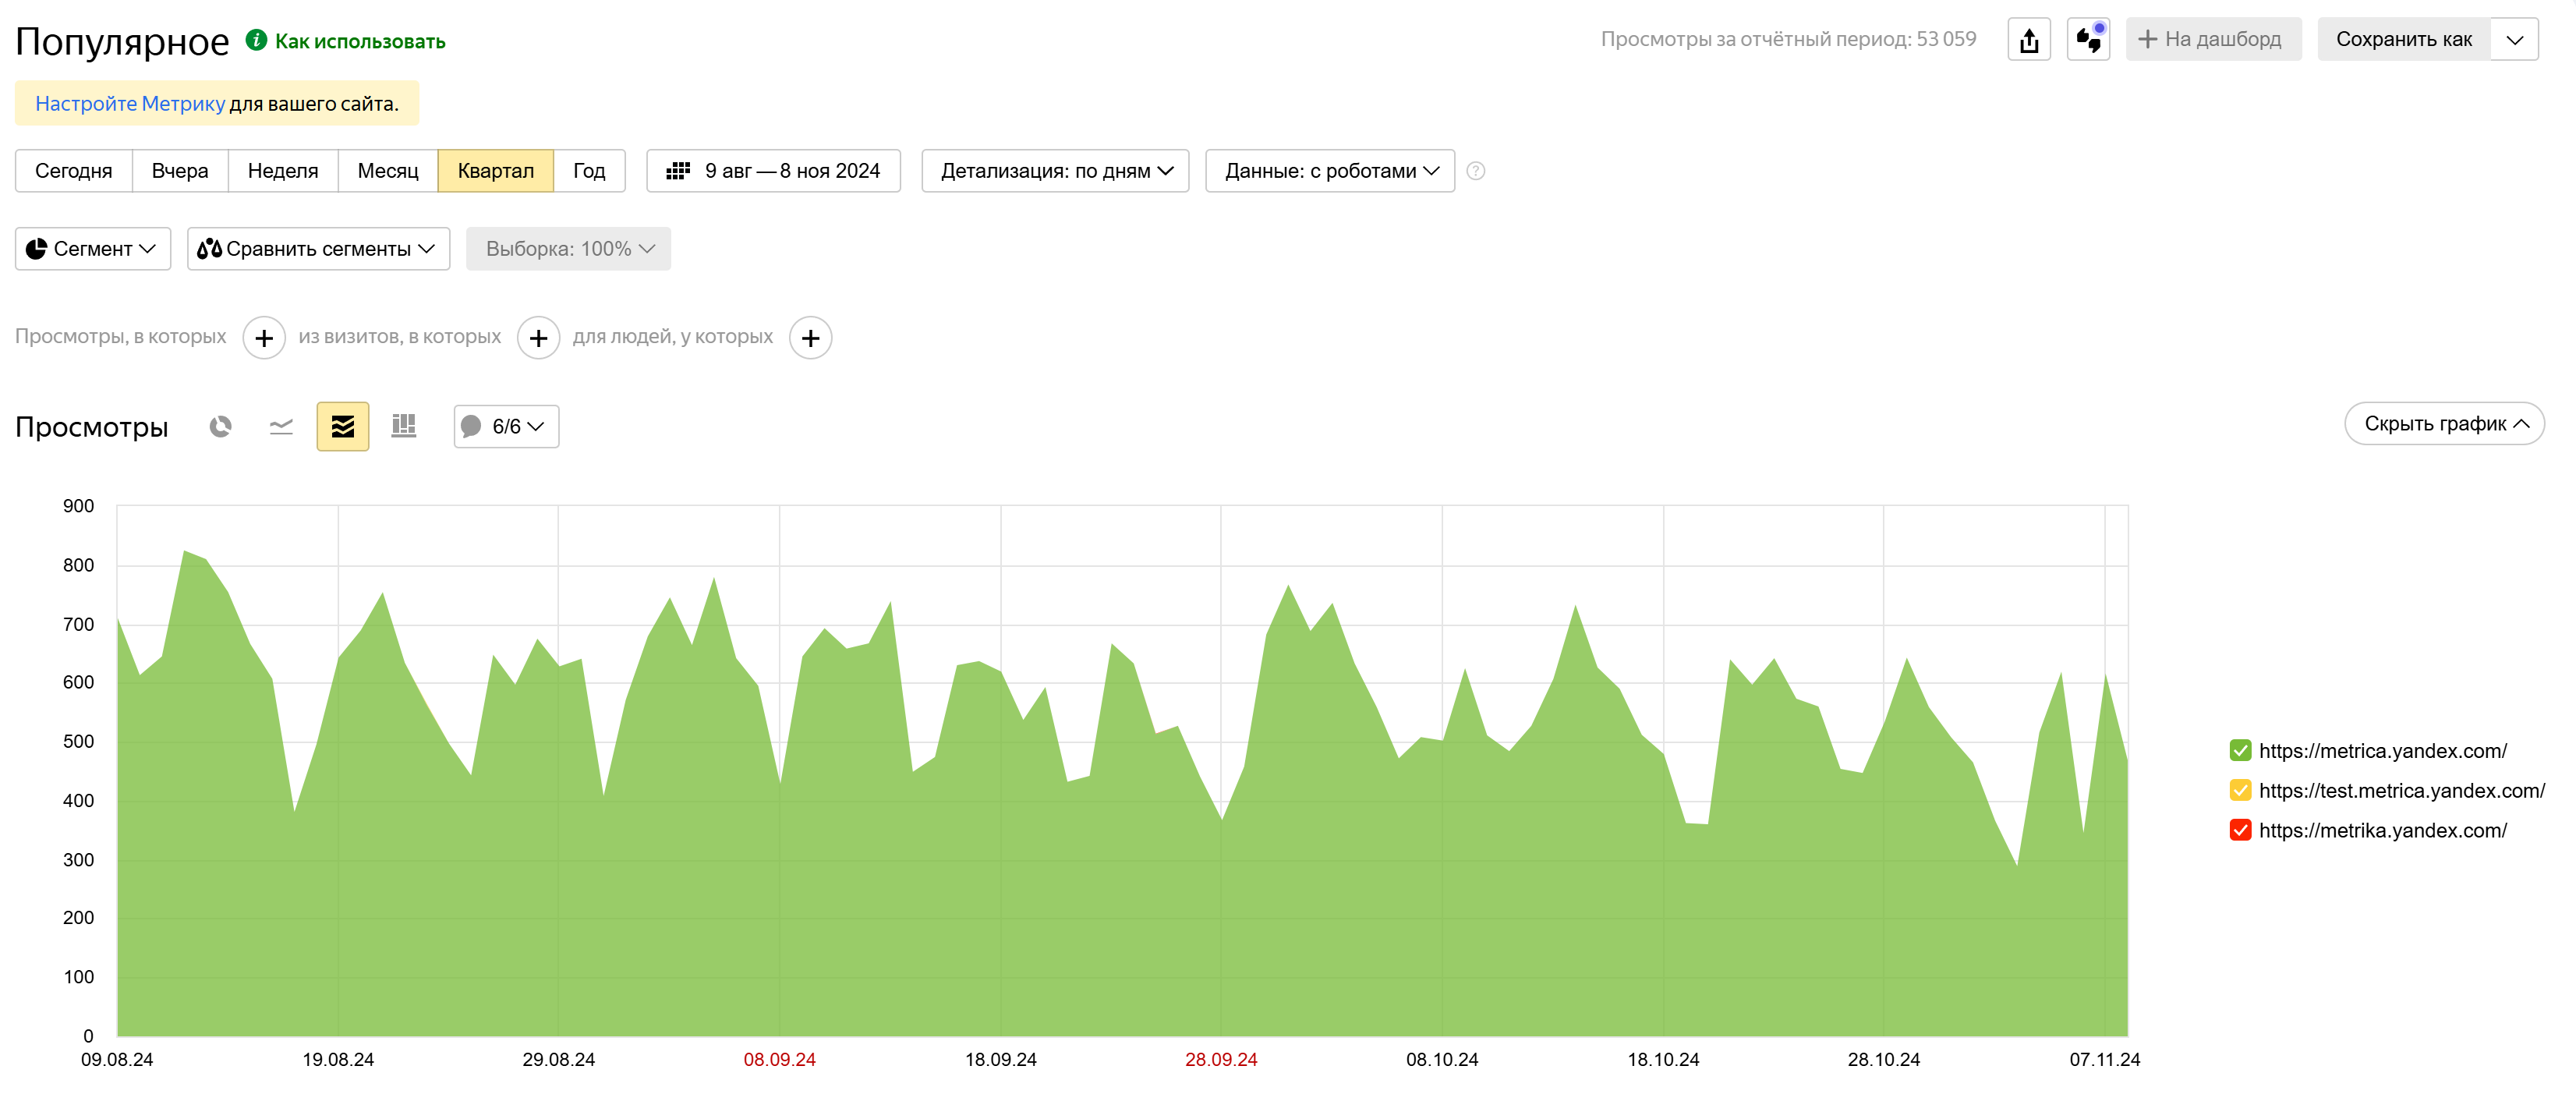Image resolution: width=2576 pixels, height=1119 pixels.
Task: Open the feedback thumbs icon
Action: (x=2088, y=40)
